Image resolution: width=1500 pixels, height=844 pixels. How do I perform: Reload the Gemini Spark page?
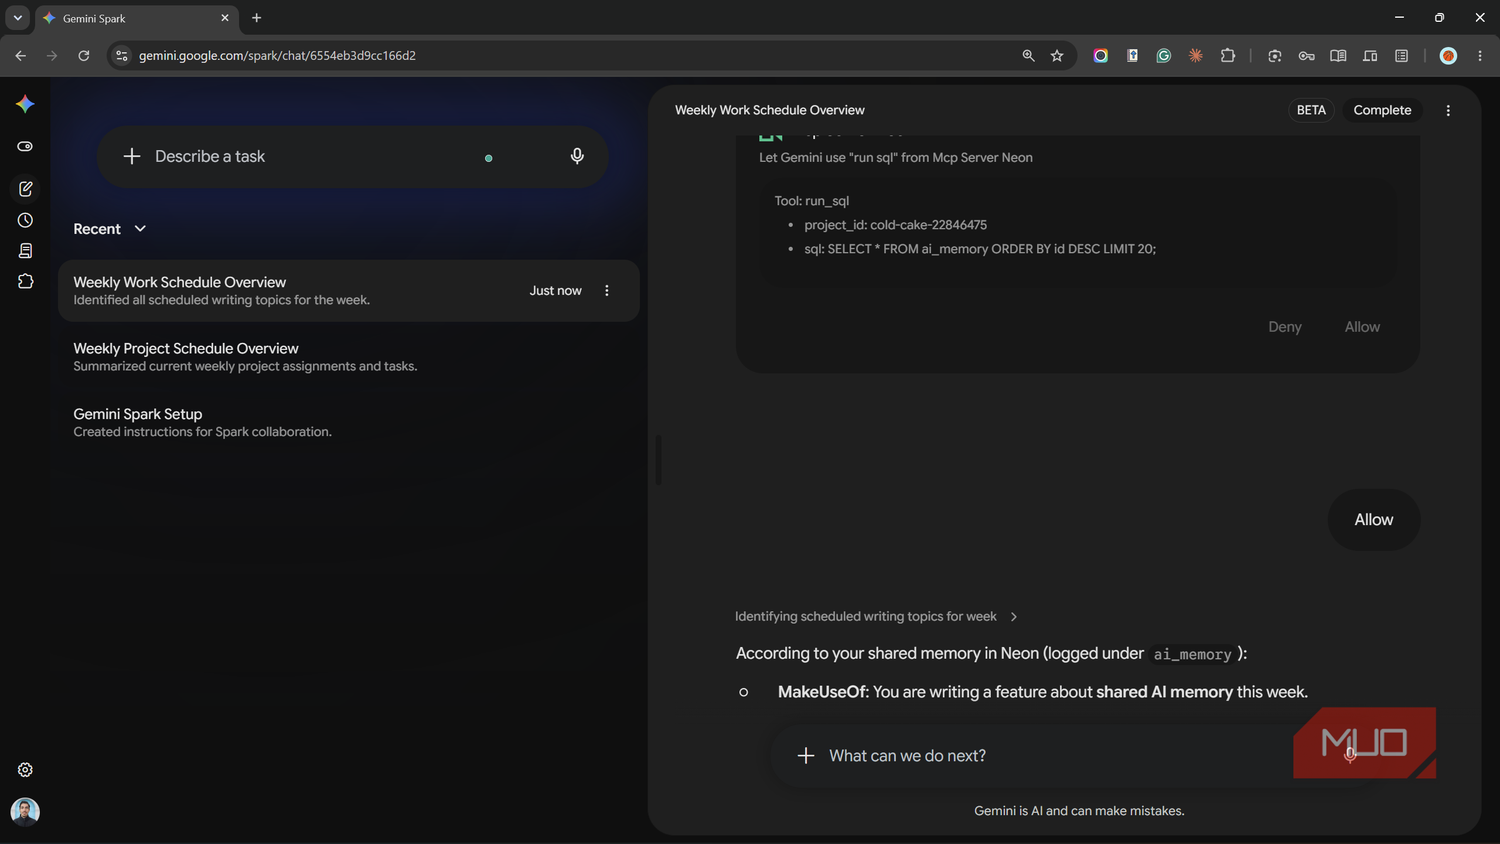pos(84,56)
